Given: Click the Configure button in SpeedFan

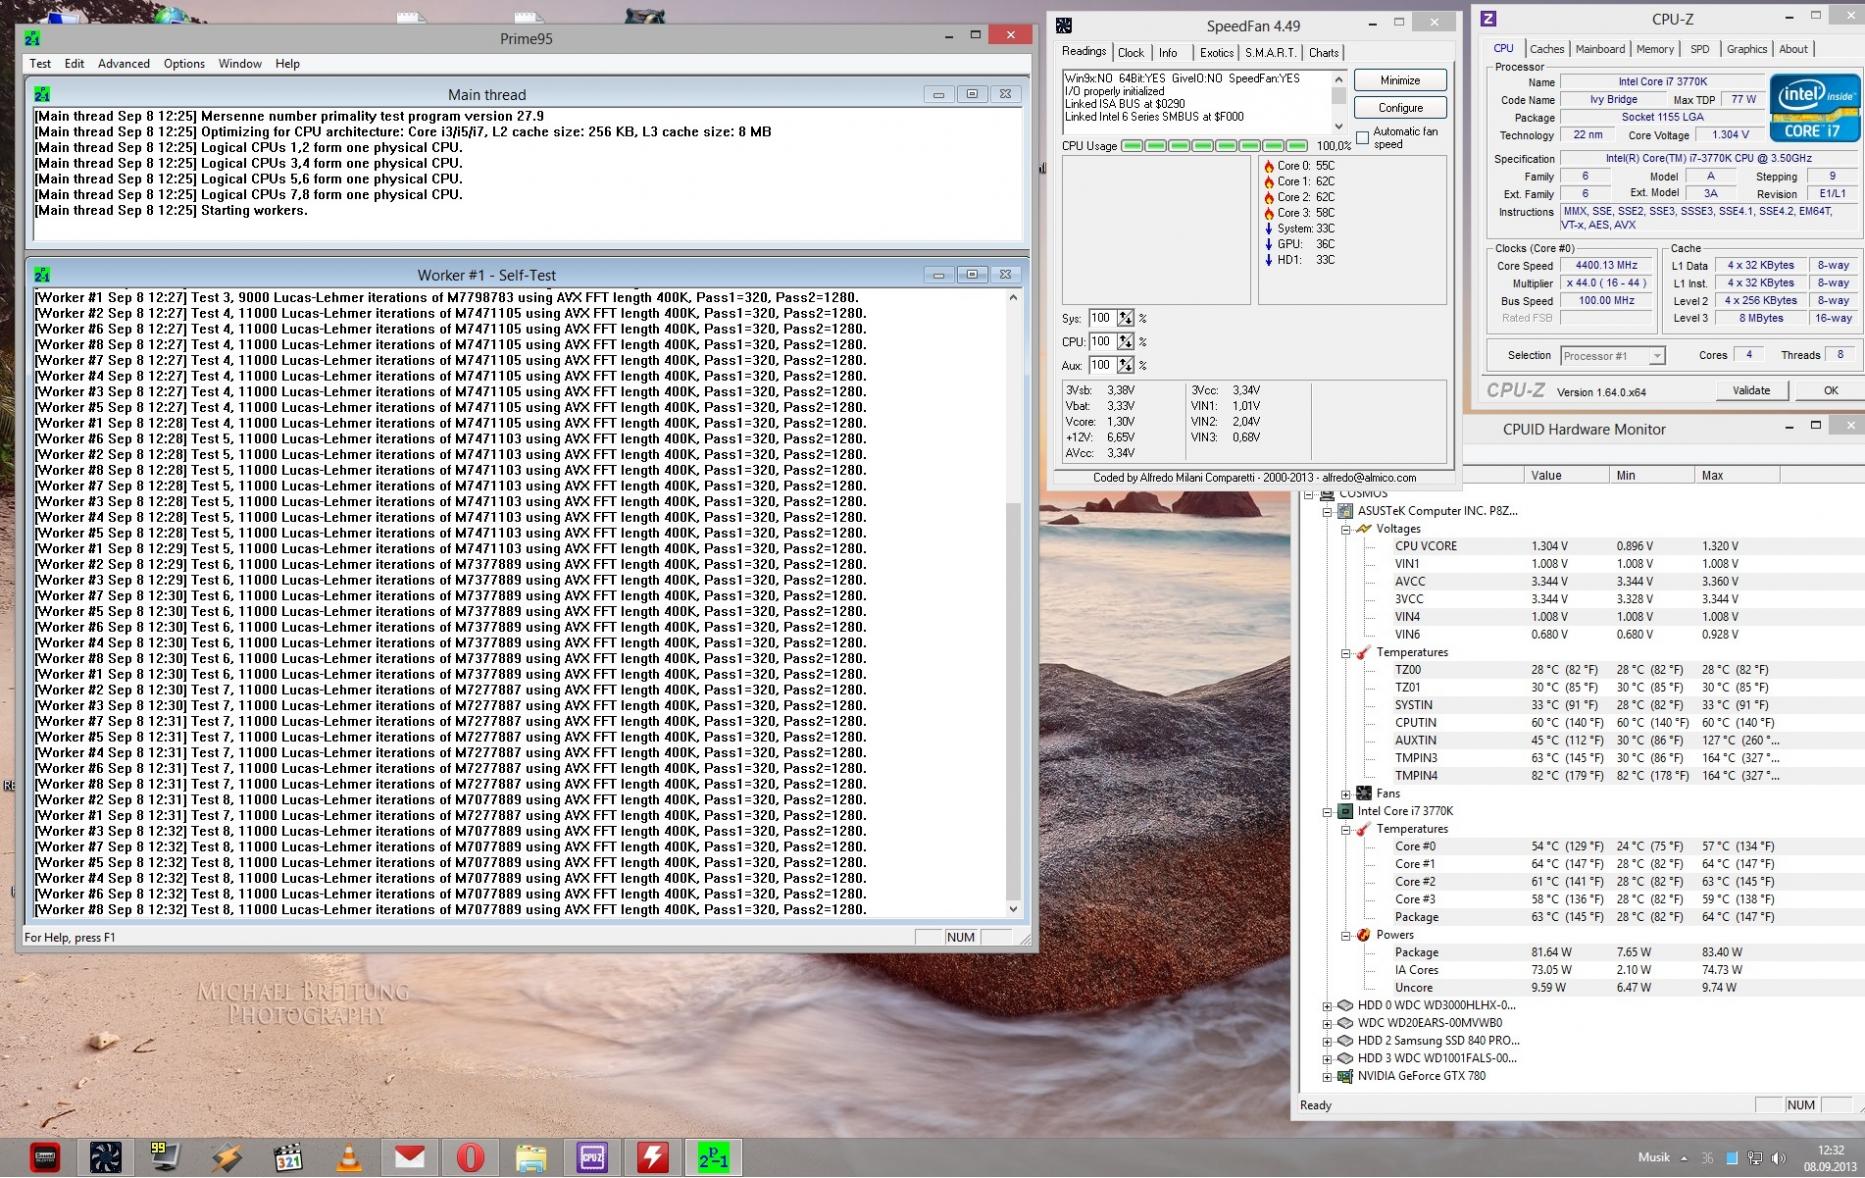Looking at the screenshot, I should (1400, 107).
